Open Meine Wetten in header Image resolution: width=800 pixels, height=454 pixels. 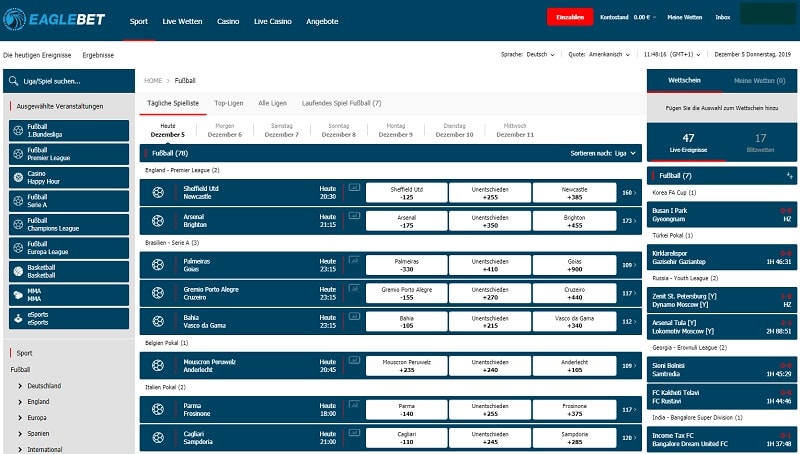(685, 17)
